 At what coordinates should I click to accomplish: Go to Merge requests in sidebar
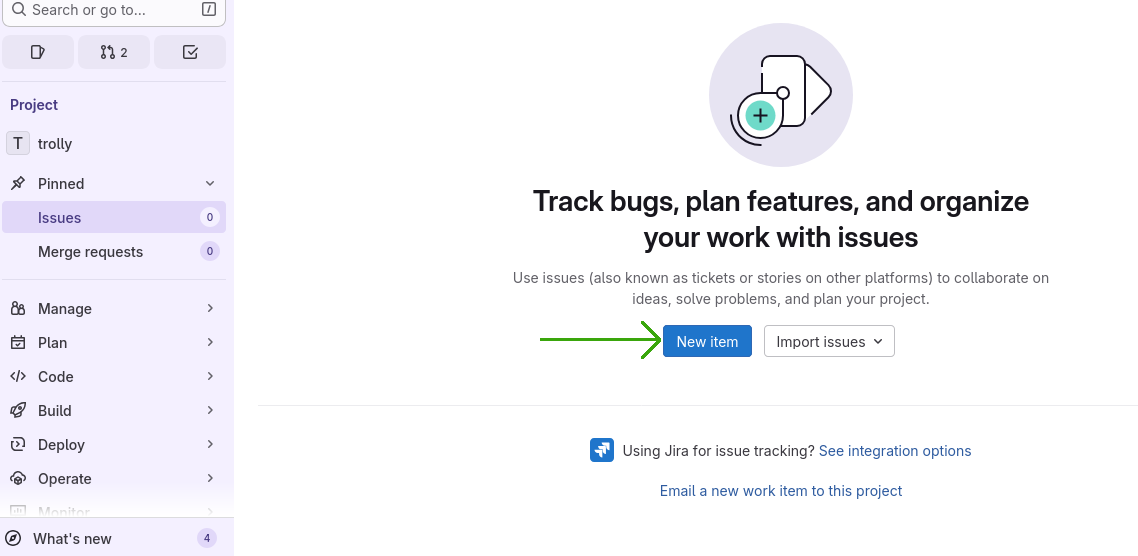[x=90, y=252]
